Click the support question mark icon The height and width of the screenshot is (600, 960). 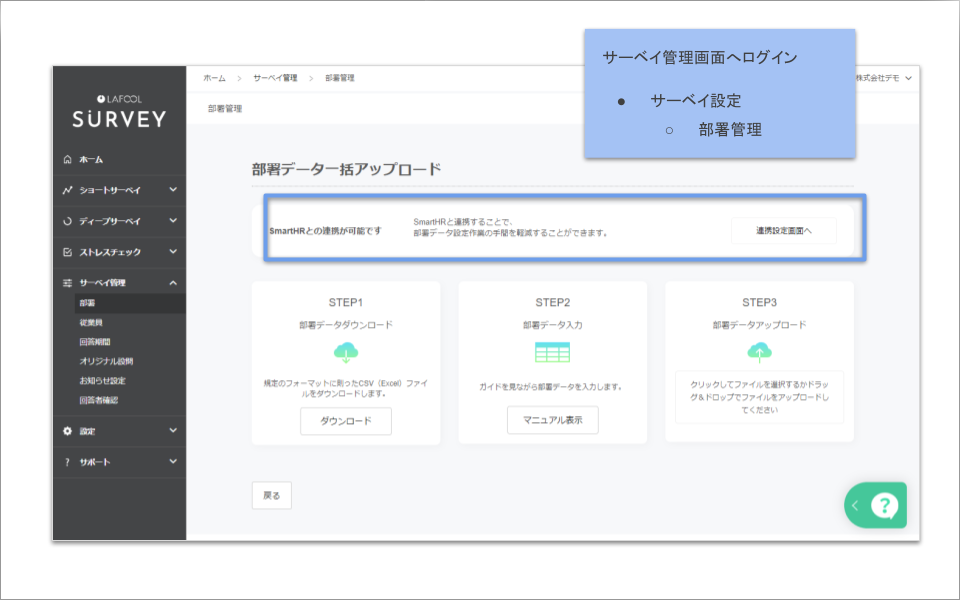[67, 462]
